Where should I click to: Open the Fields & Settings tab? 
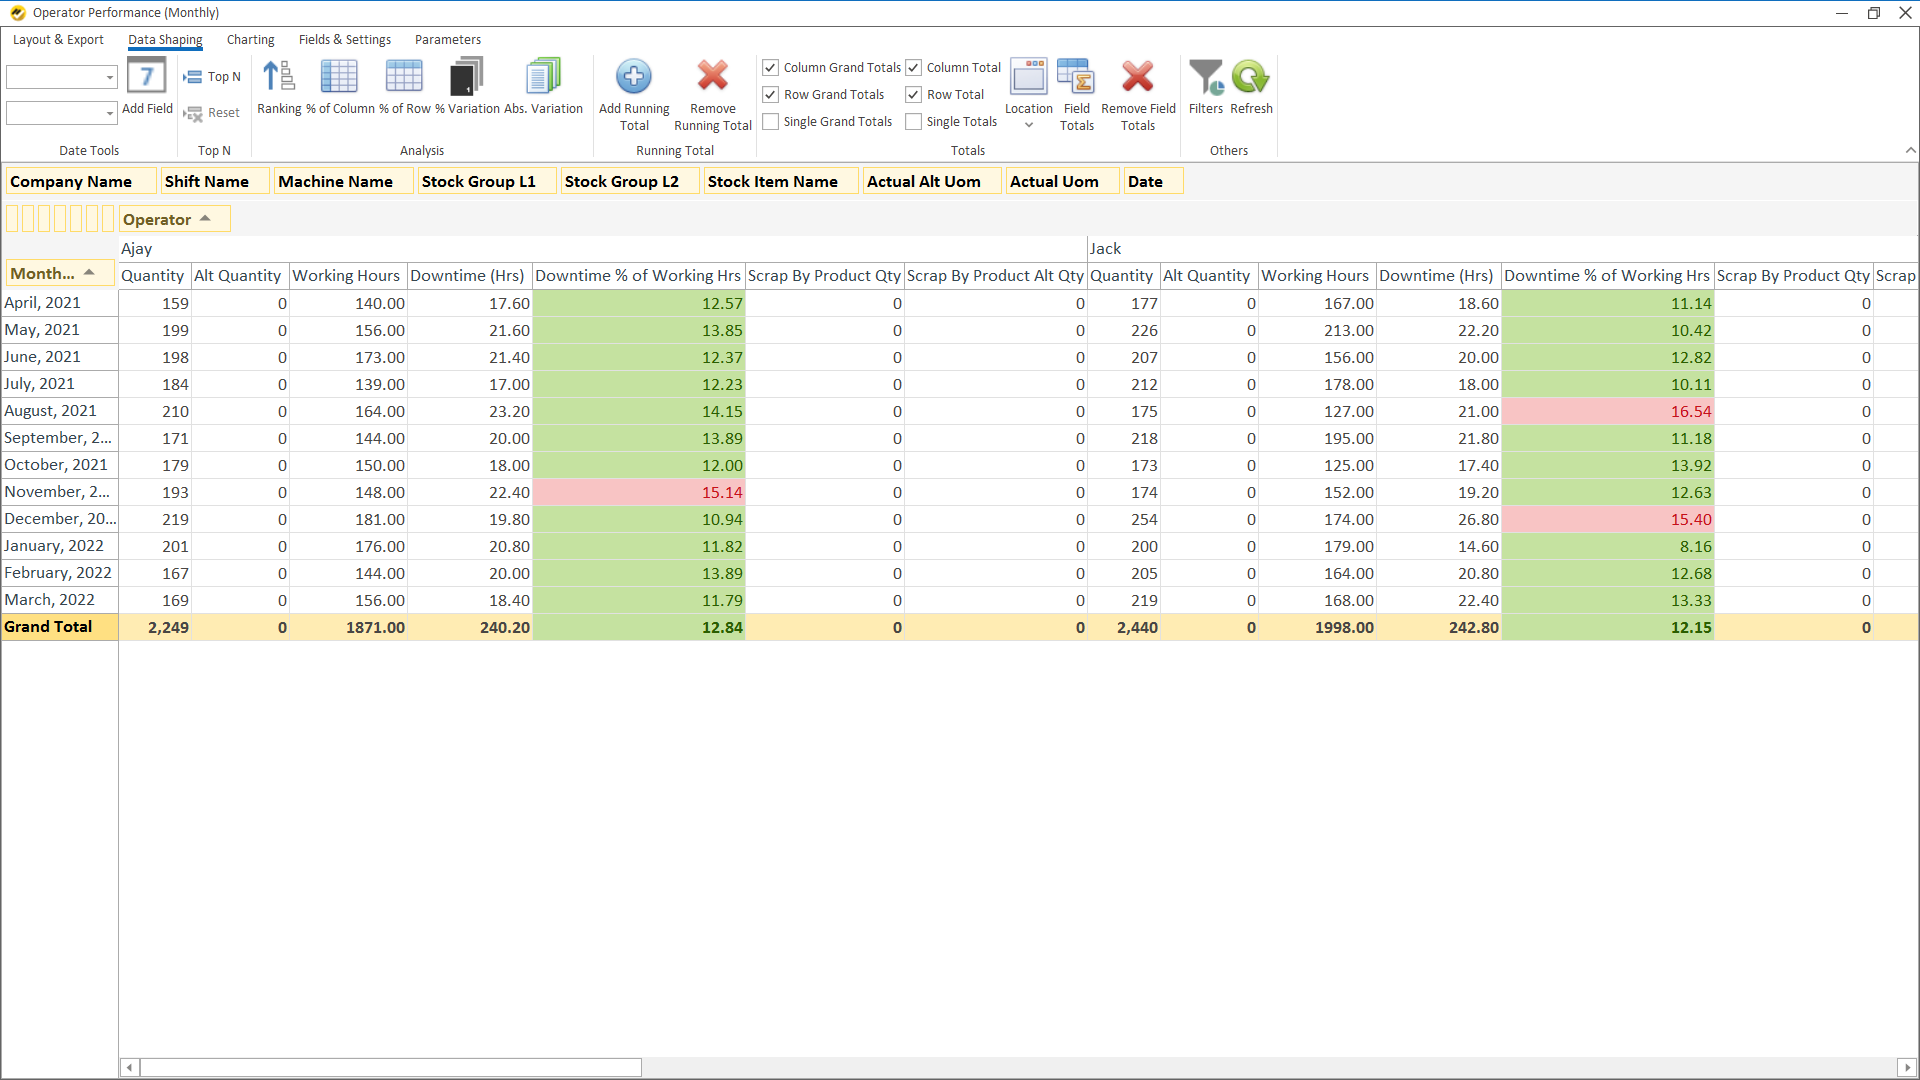click(x=345, y=40)
